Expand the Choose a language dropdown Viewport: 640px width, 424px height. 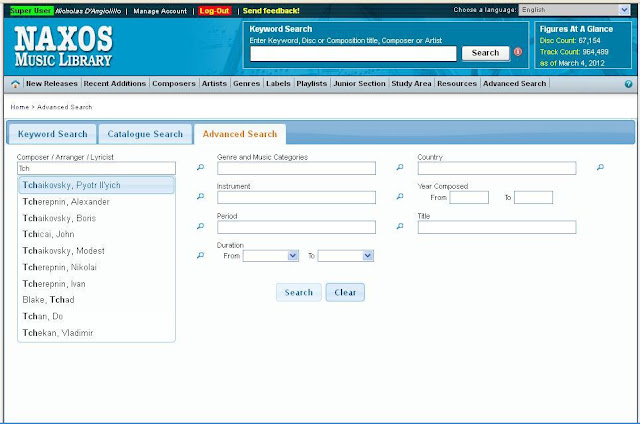(x=575, y=10)
